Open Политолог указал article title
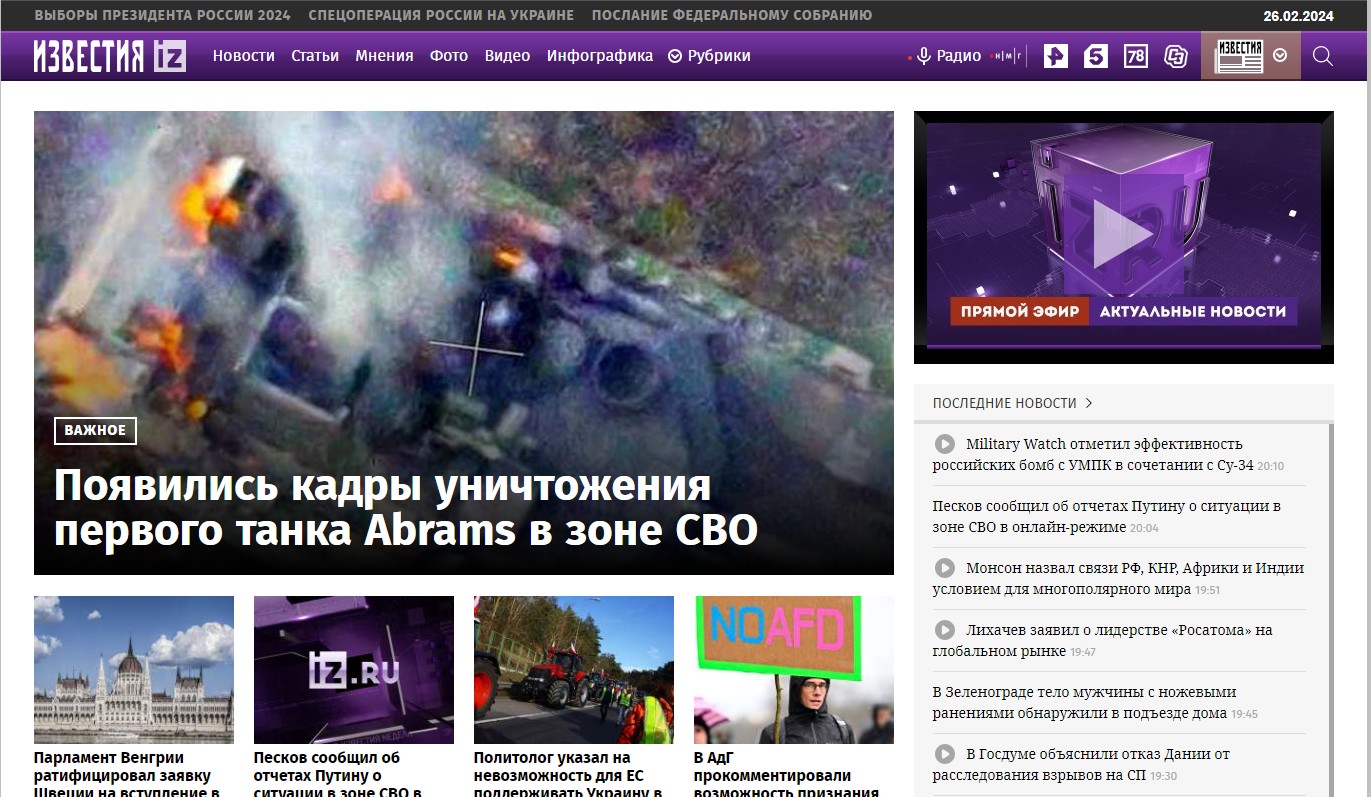Screen dimensions: 1371x797 pyautogui.click(x=568, y=775)
